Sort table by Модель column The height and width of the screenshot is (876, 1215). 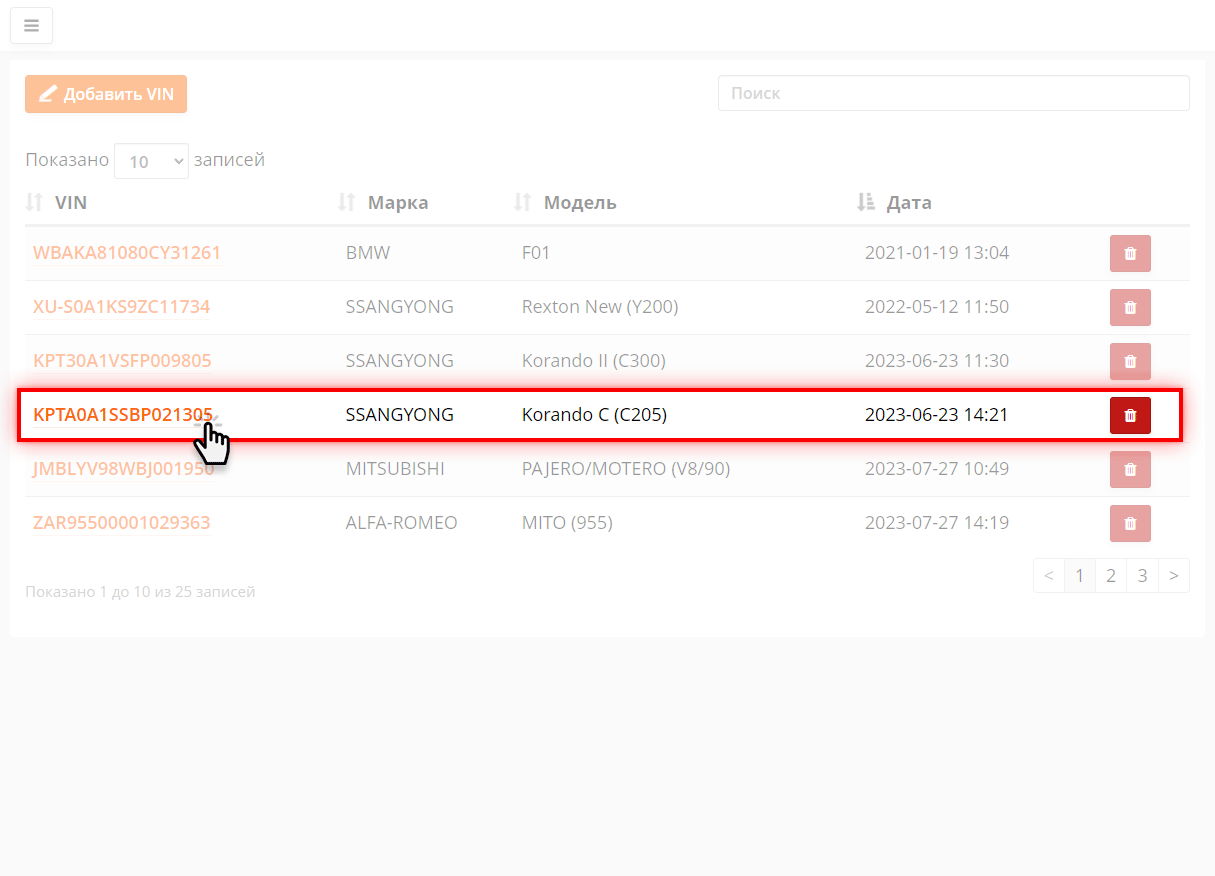coord(579,203)
